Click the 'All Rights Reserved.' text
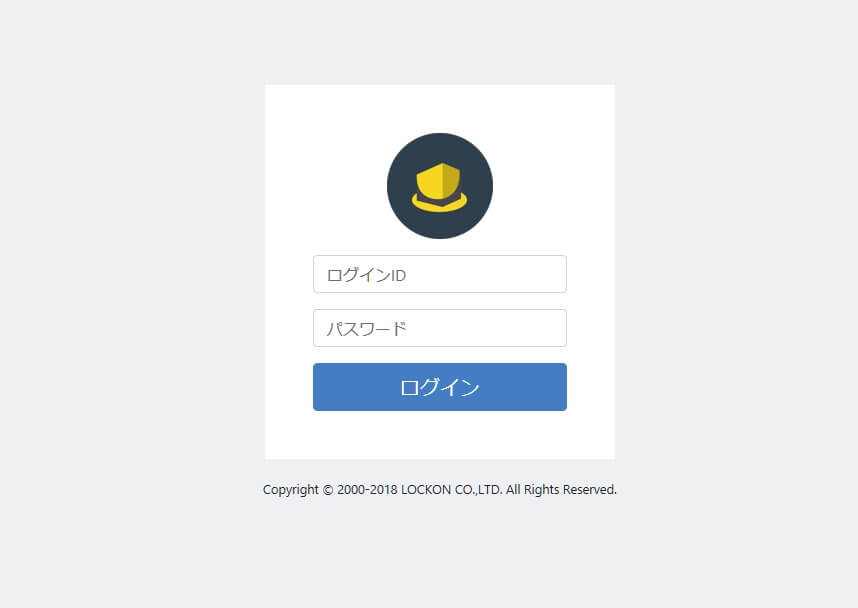The image size is (858, 608). click(x=561, y=489)
